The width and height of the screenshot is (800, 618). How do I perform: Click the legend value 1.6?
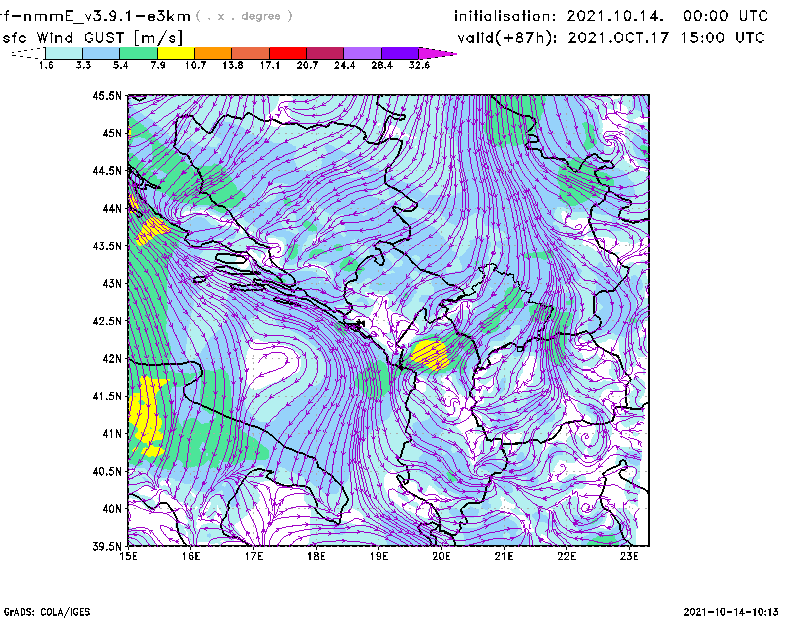46,65
